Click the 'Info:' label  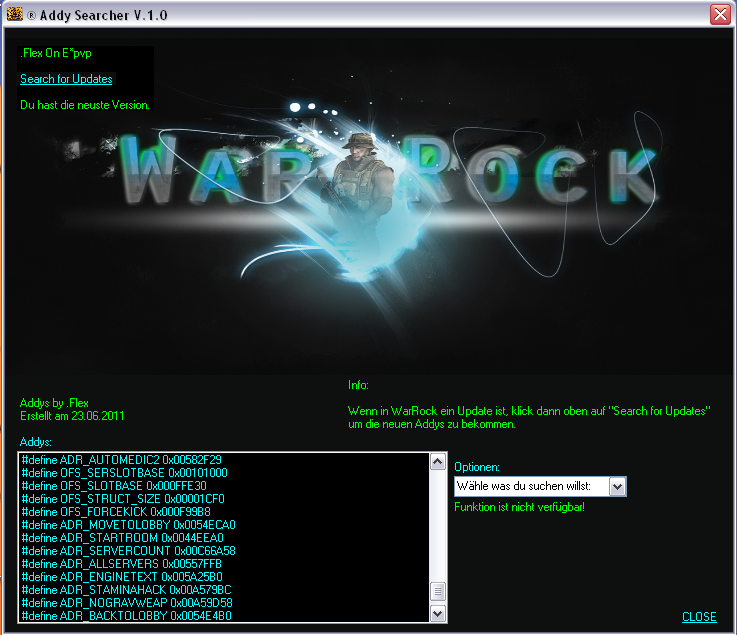click(358, 385)
